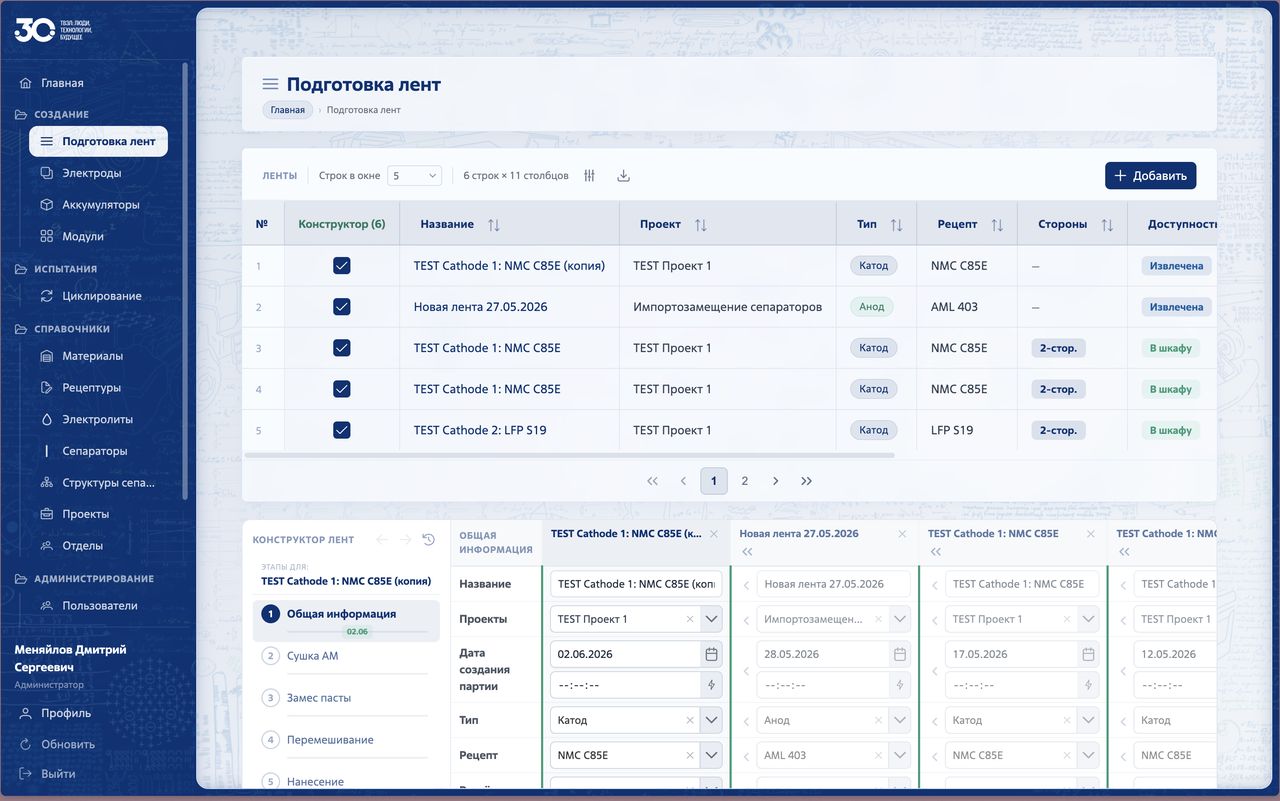Open Сепараторы in sidebar
This screenshot has height=801, width=1280.
coord(94,451)
